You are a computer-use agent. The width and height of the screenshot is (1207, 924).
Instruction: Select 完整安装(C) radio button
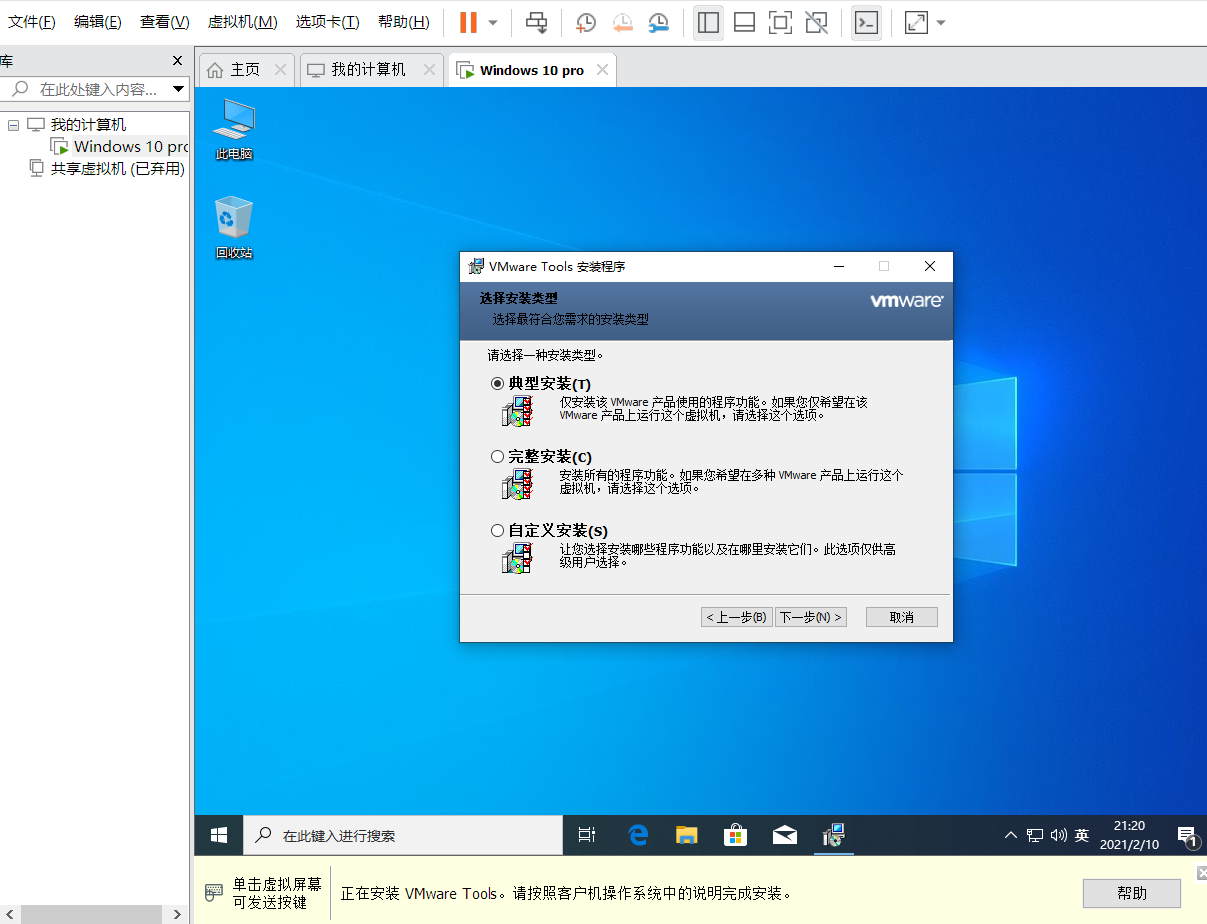[x=497, y=457]
